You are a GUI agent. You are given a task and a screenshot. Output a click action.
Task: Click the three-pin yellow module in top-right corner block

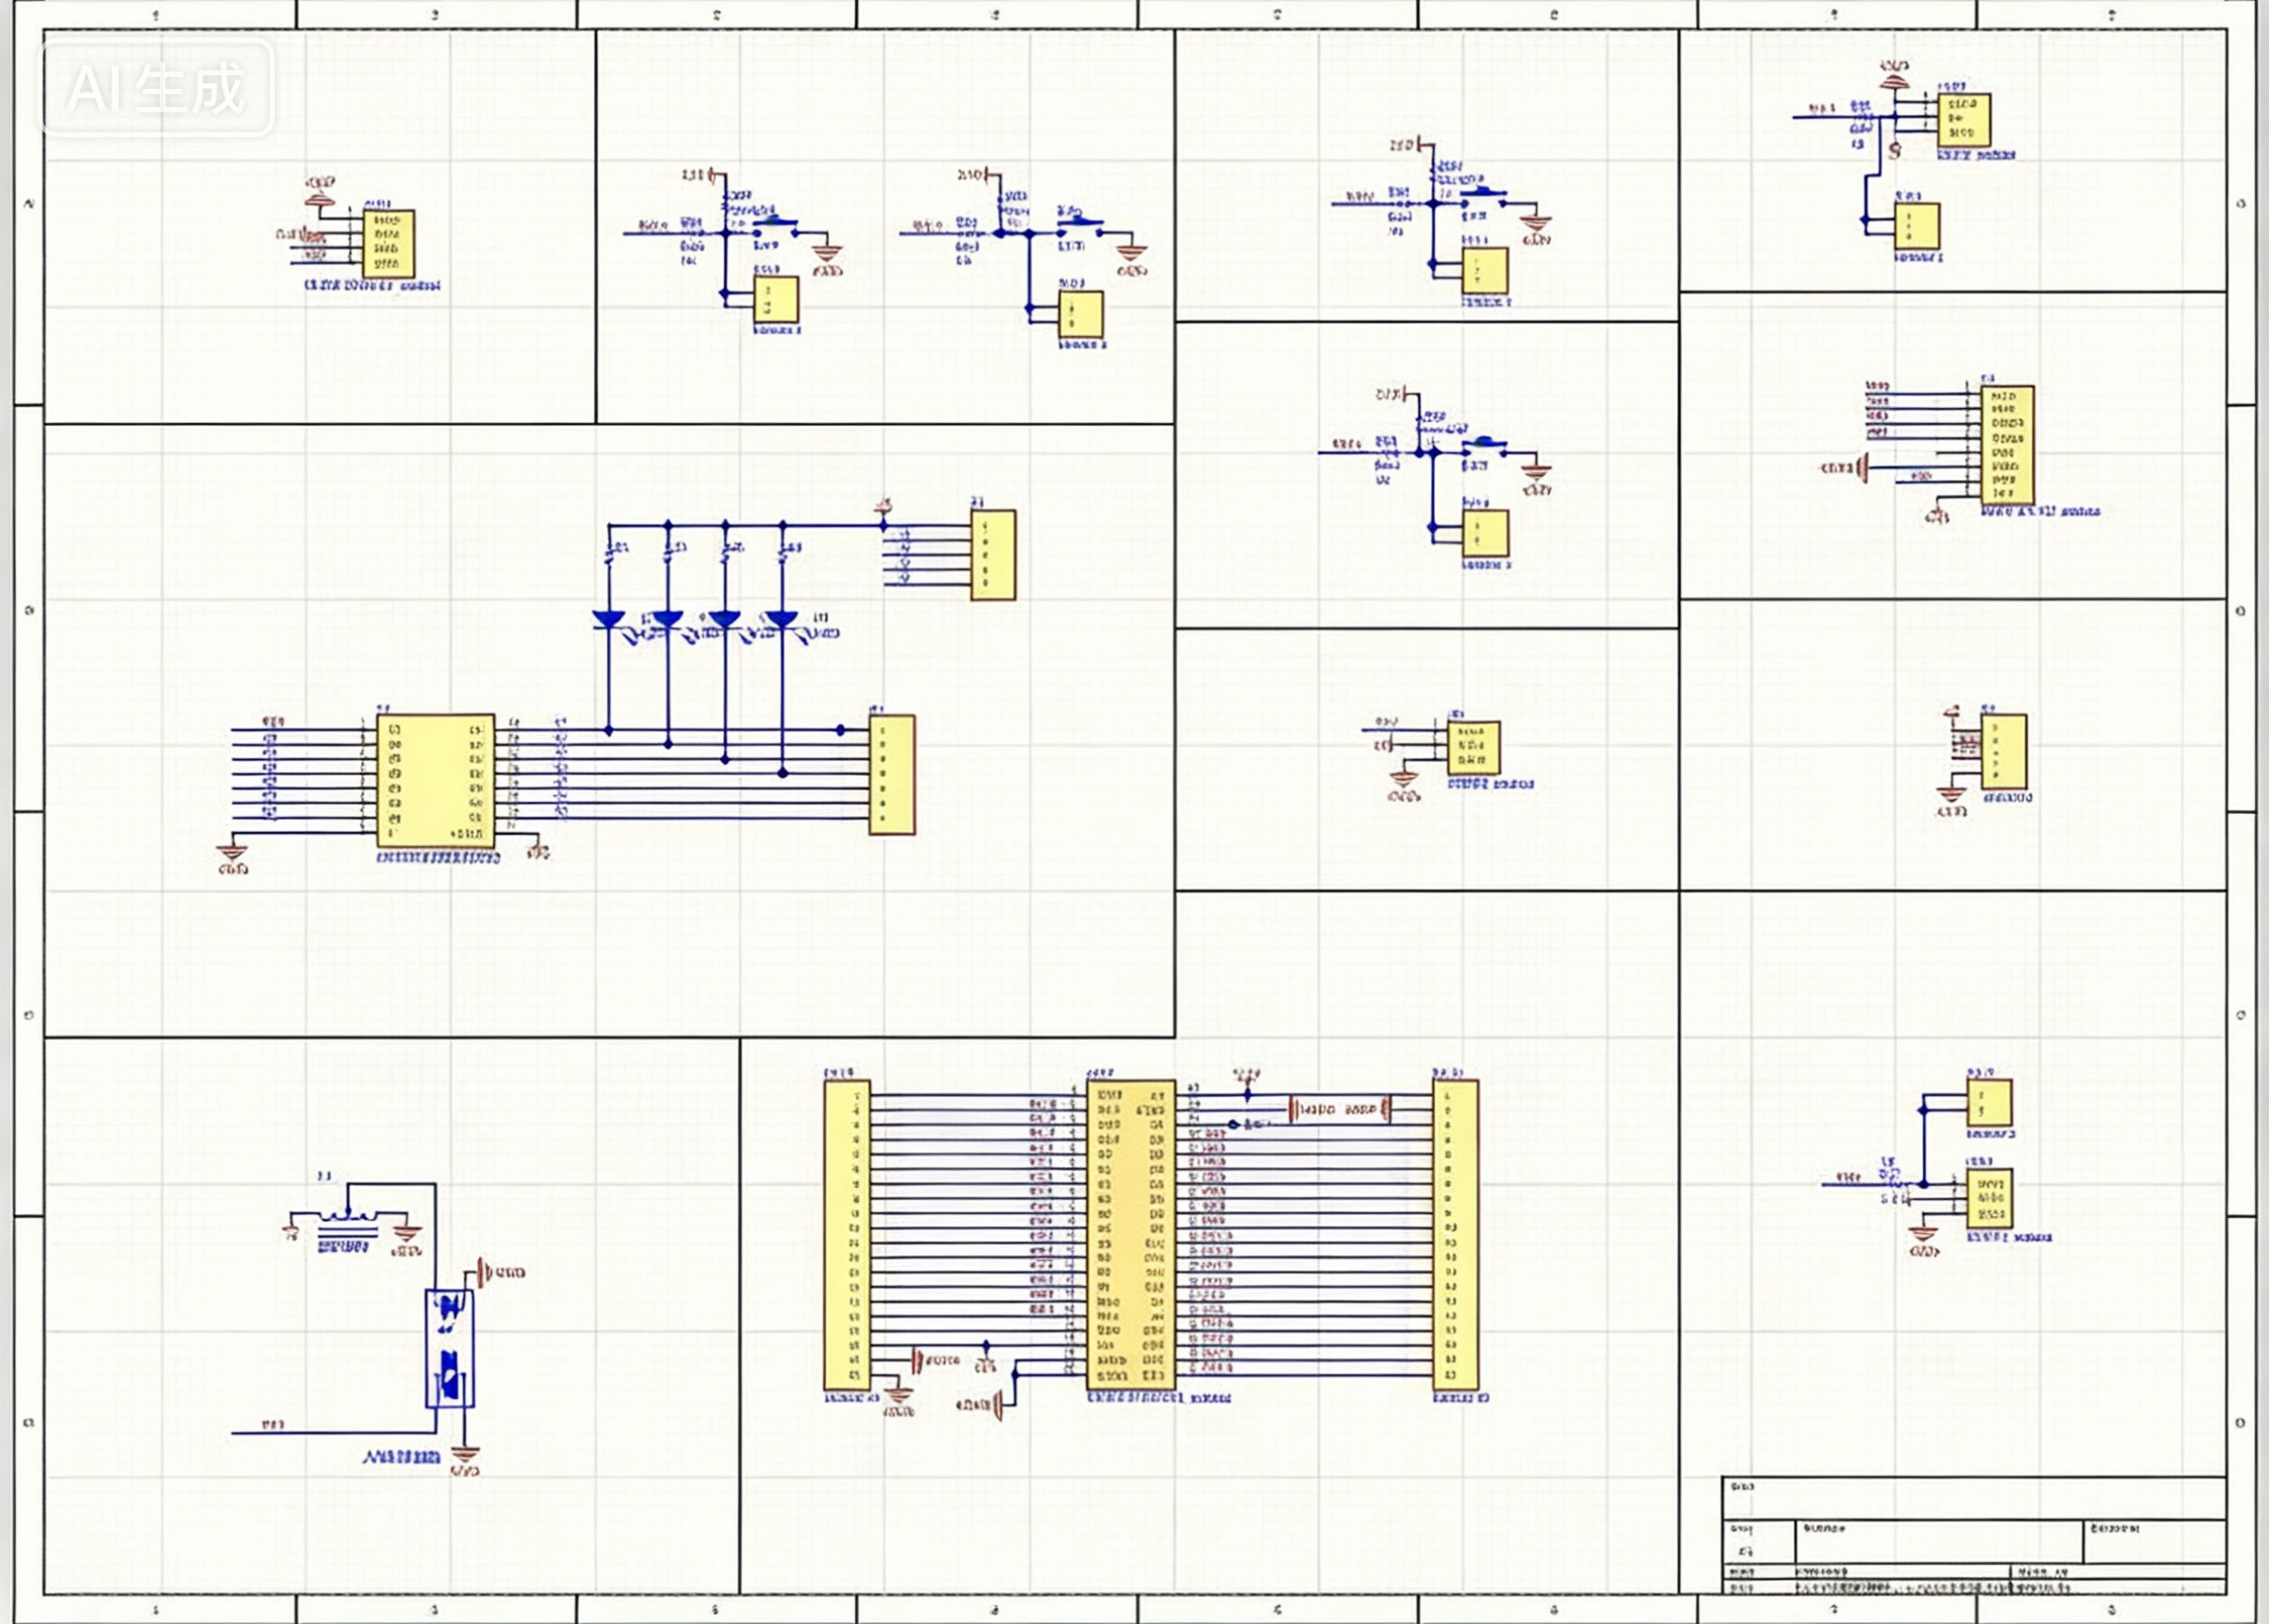point(1963,120)
